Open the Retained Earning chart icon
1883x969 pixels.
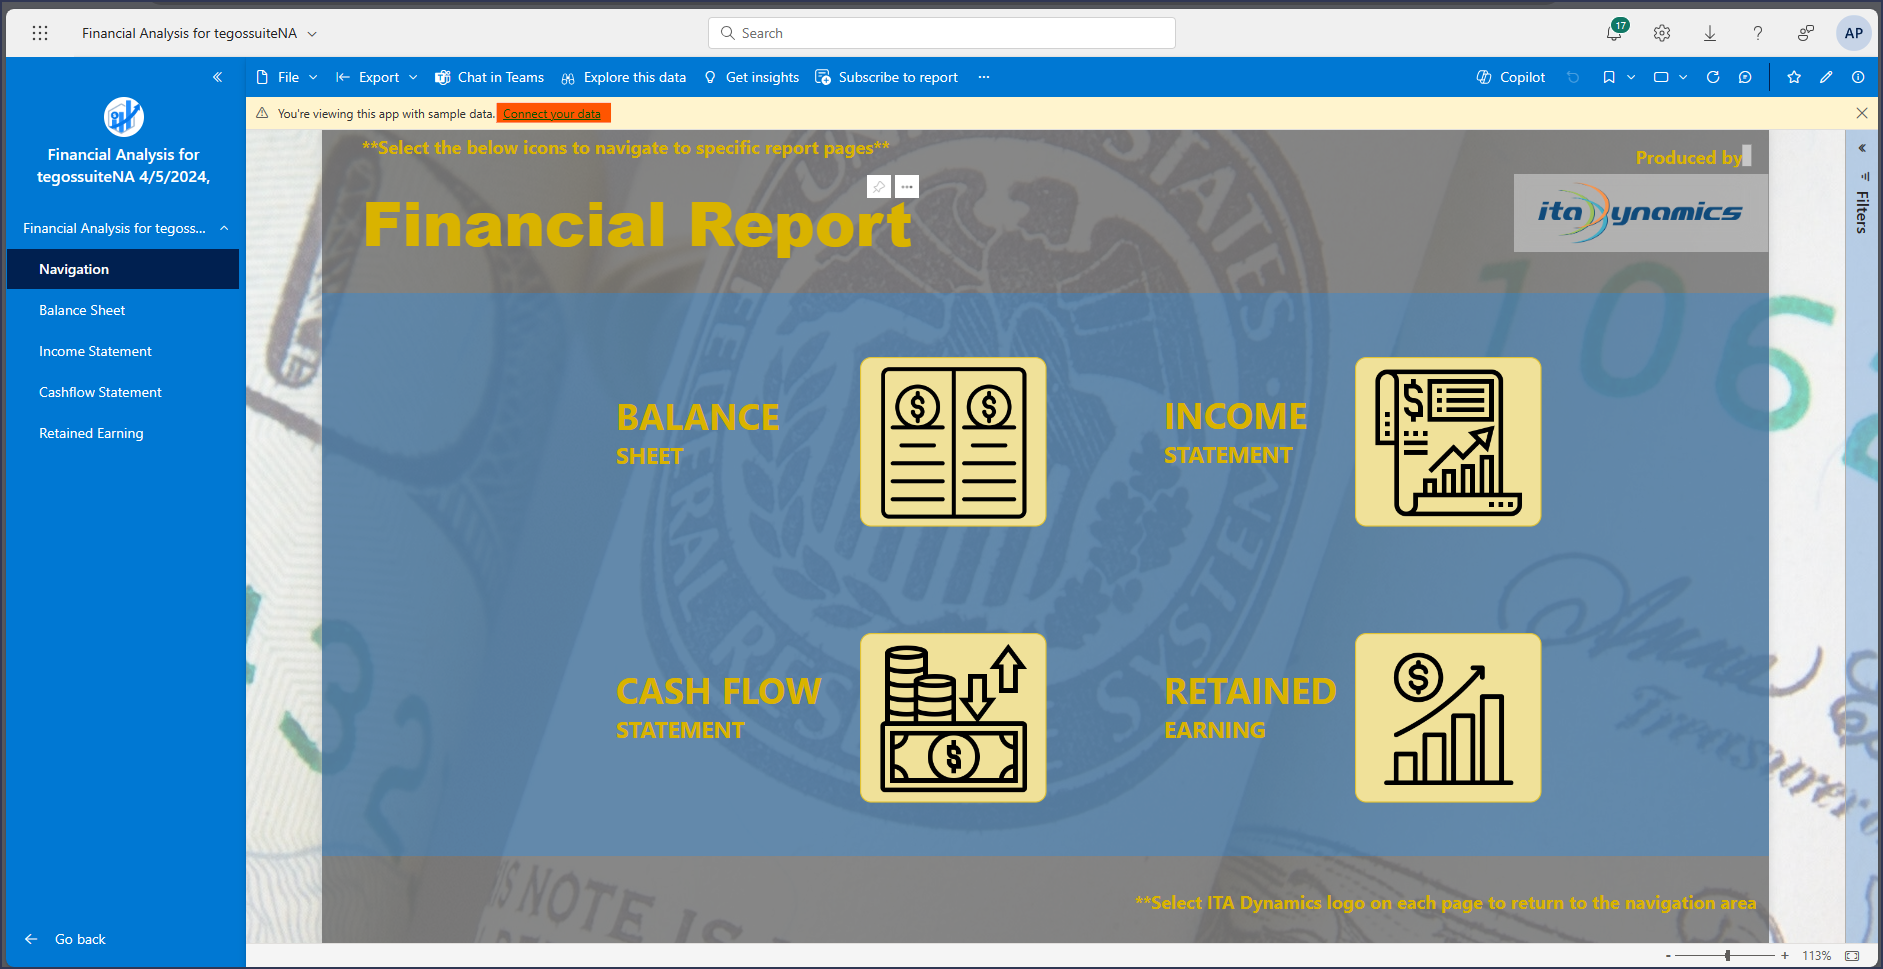pyautogui.click(x=1447, y=718)
